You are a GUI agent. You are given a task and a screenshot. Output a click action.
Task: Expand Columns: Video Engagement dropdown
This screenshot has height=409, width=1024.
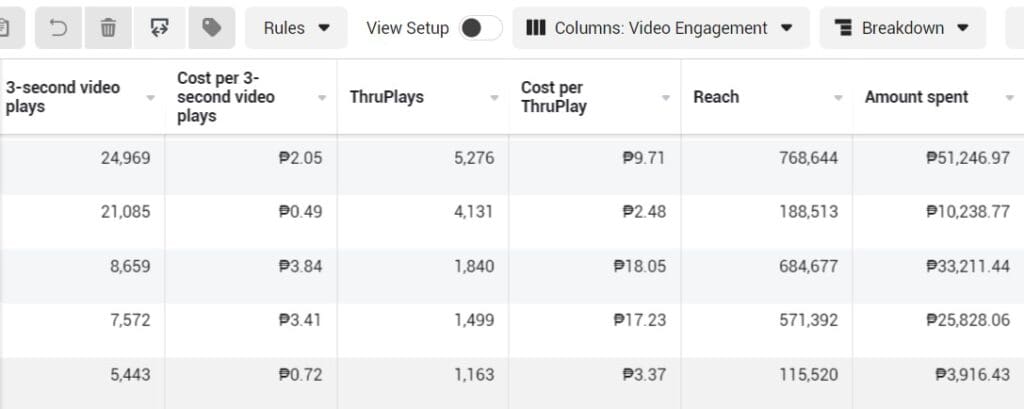660,28
